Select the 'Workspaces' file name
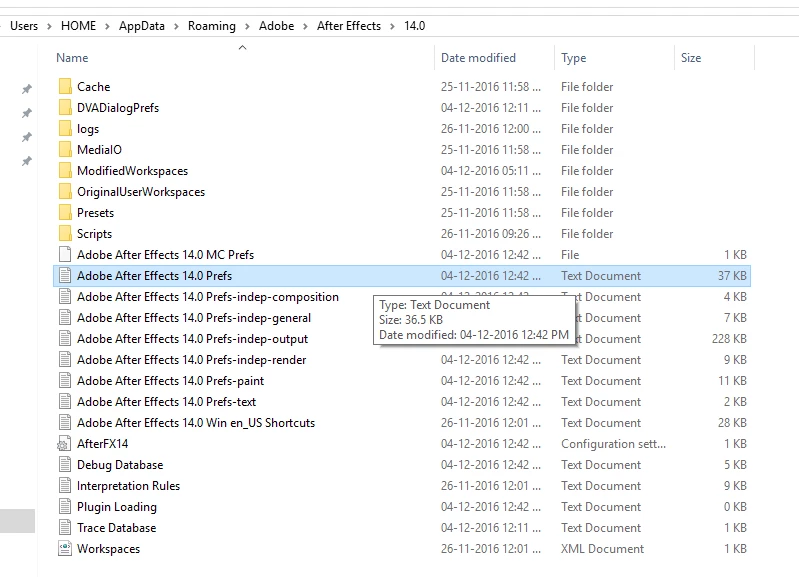 tap(109, 549)
